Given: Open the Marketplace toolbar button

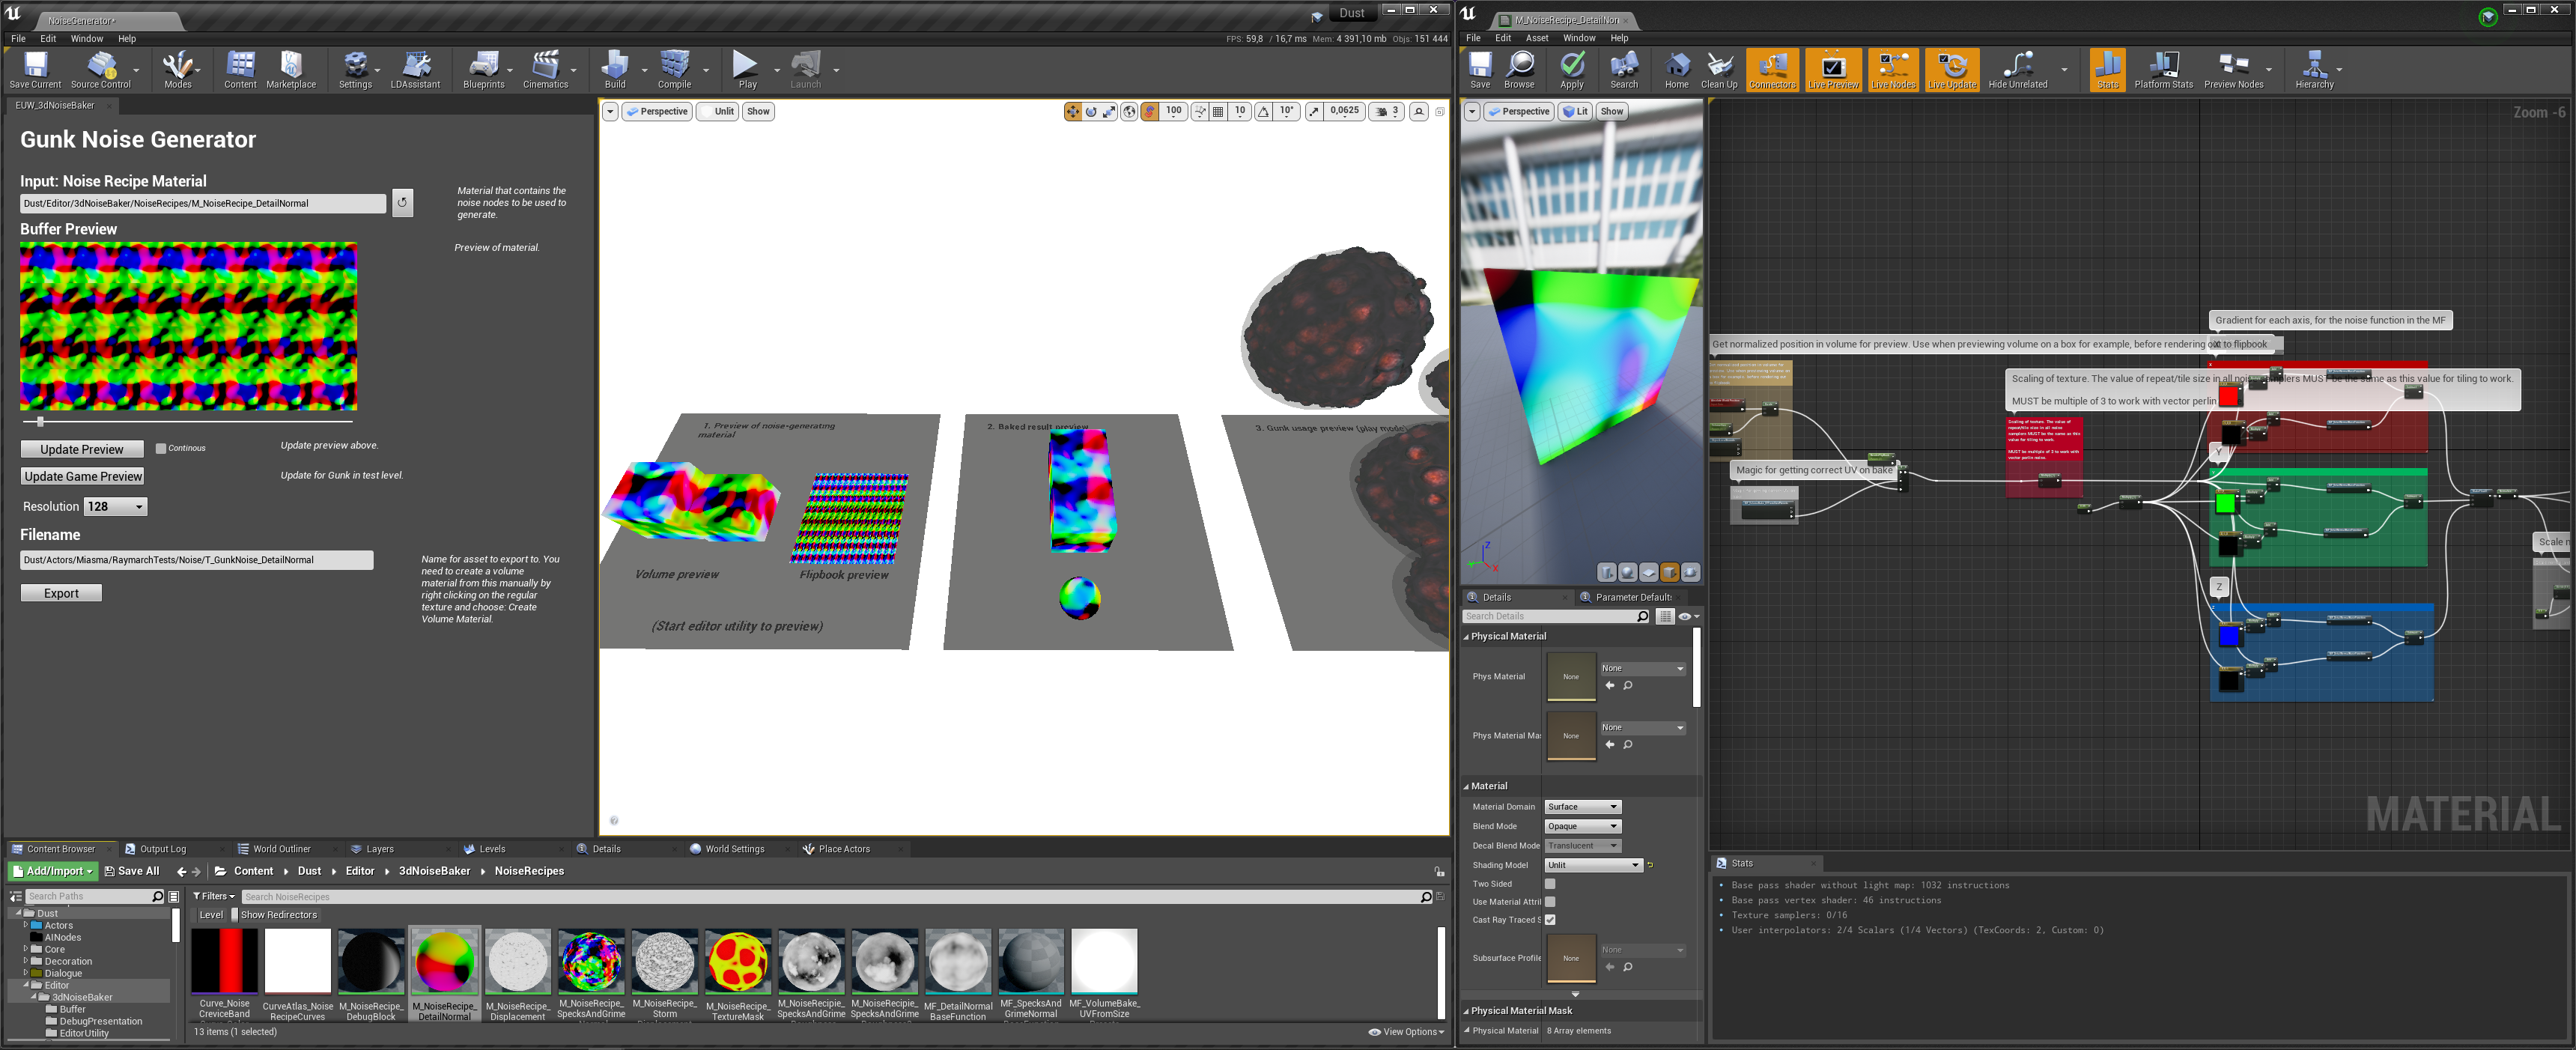Looking at the screenshot, I should pos(291,70).
